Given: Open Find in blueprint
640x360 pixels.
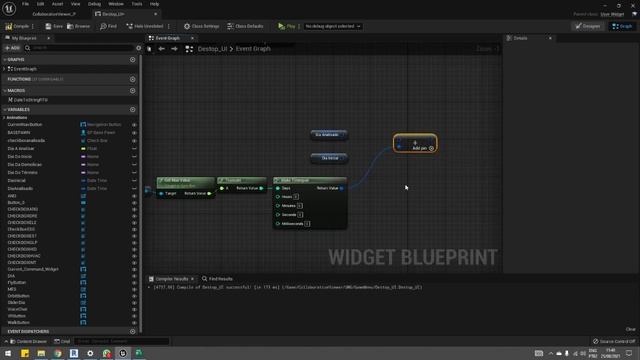Looking at the screenshot, I should 108,26.
